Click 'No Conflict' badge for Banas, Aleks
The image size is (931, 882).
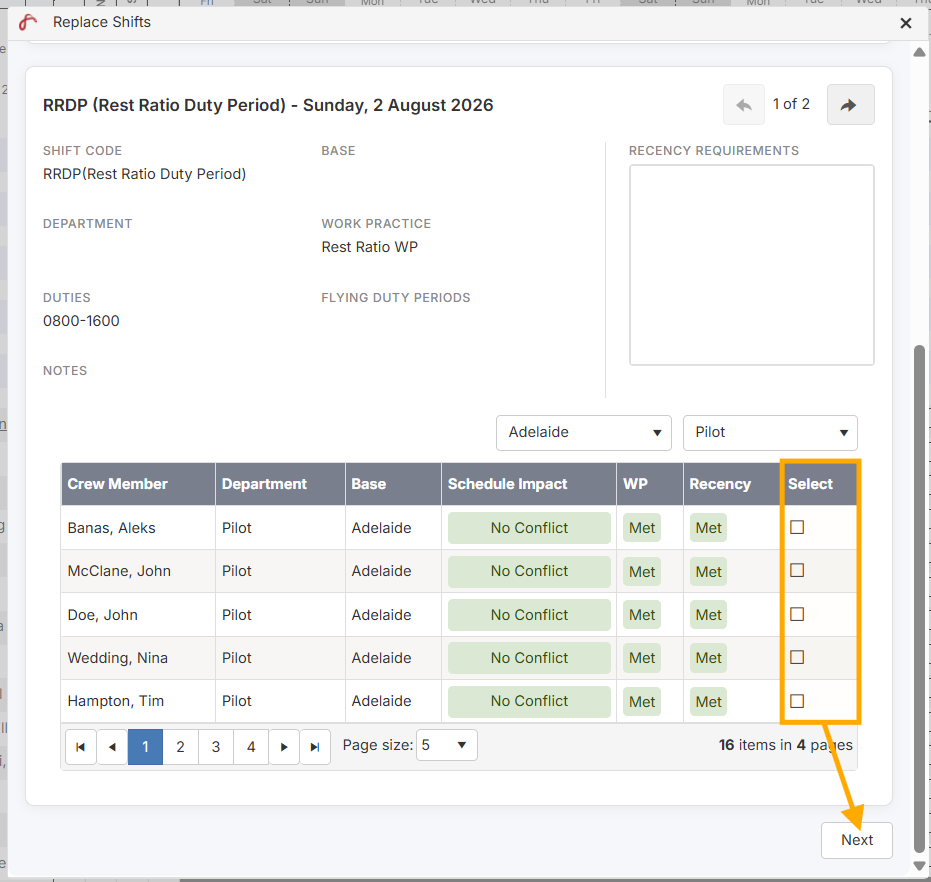tap(529, 528)
